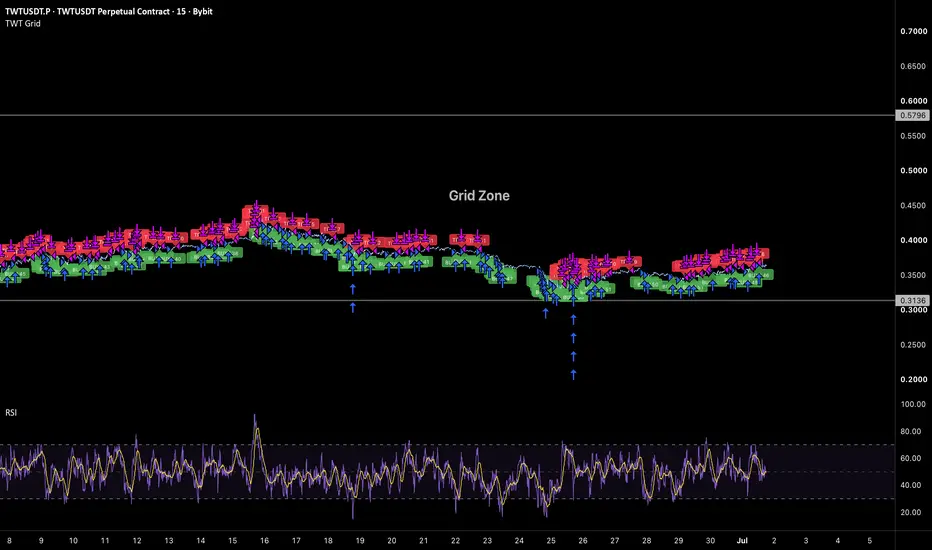Click the 0.5500 price axis label
The image size is (932, 550).
click(x=913, y=136)
